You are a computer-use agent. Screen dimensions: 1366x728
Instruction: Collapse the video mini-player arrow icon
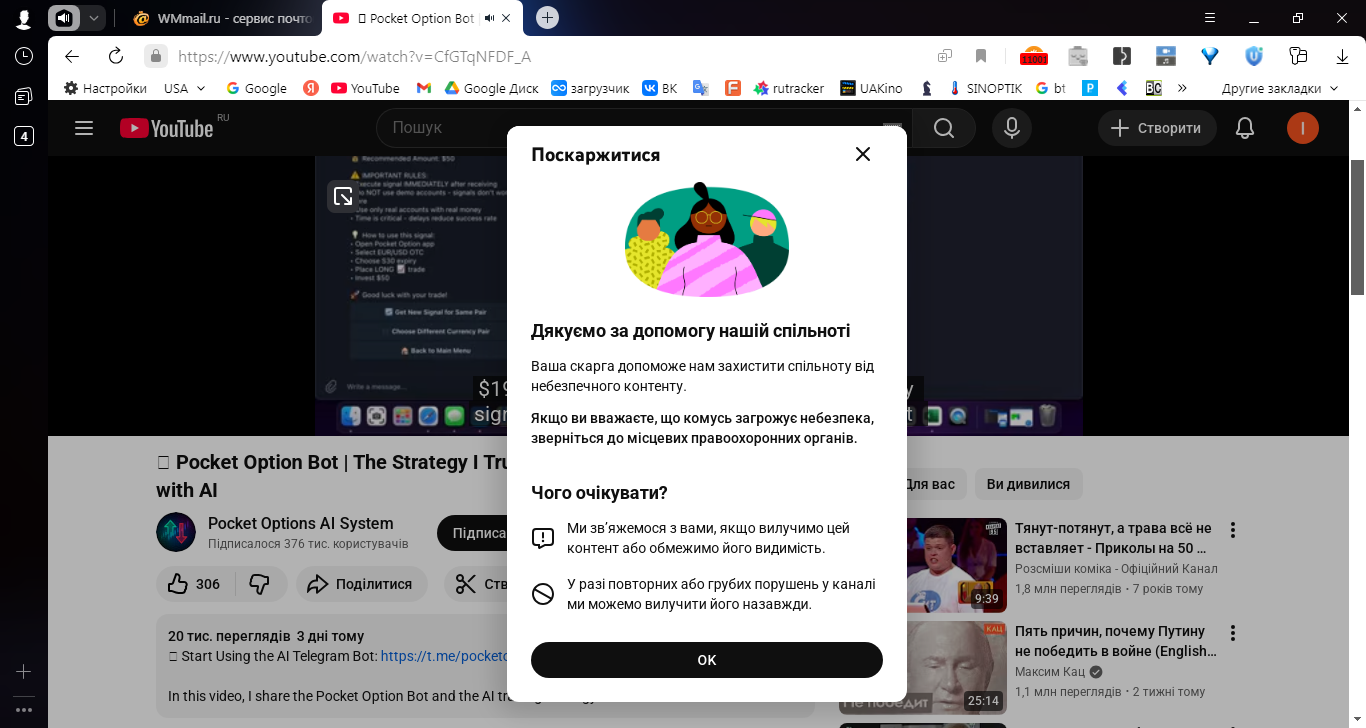coord(343,196)
